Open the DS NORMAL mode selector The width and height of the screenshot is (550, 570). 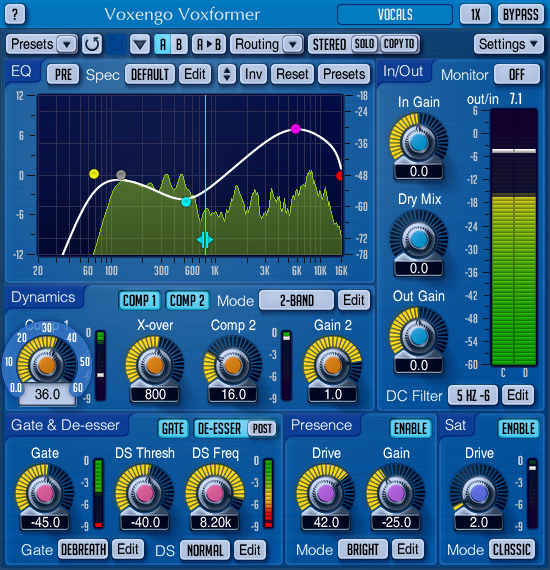[205, 550]
